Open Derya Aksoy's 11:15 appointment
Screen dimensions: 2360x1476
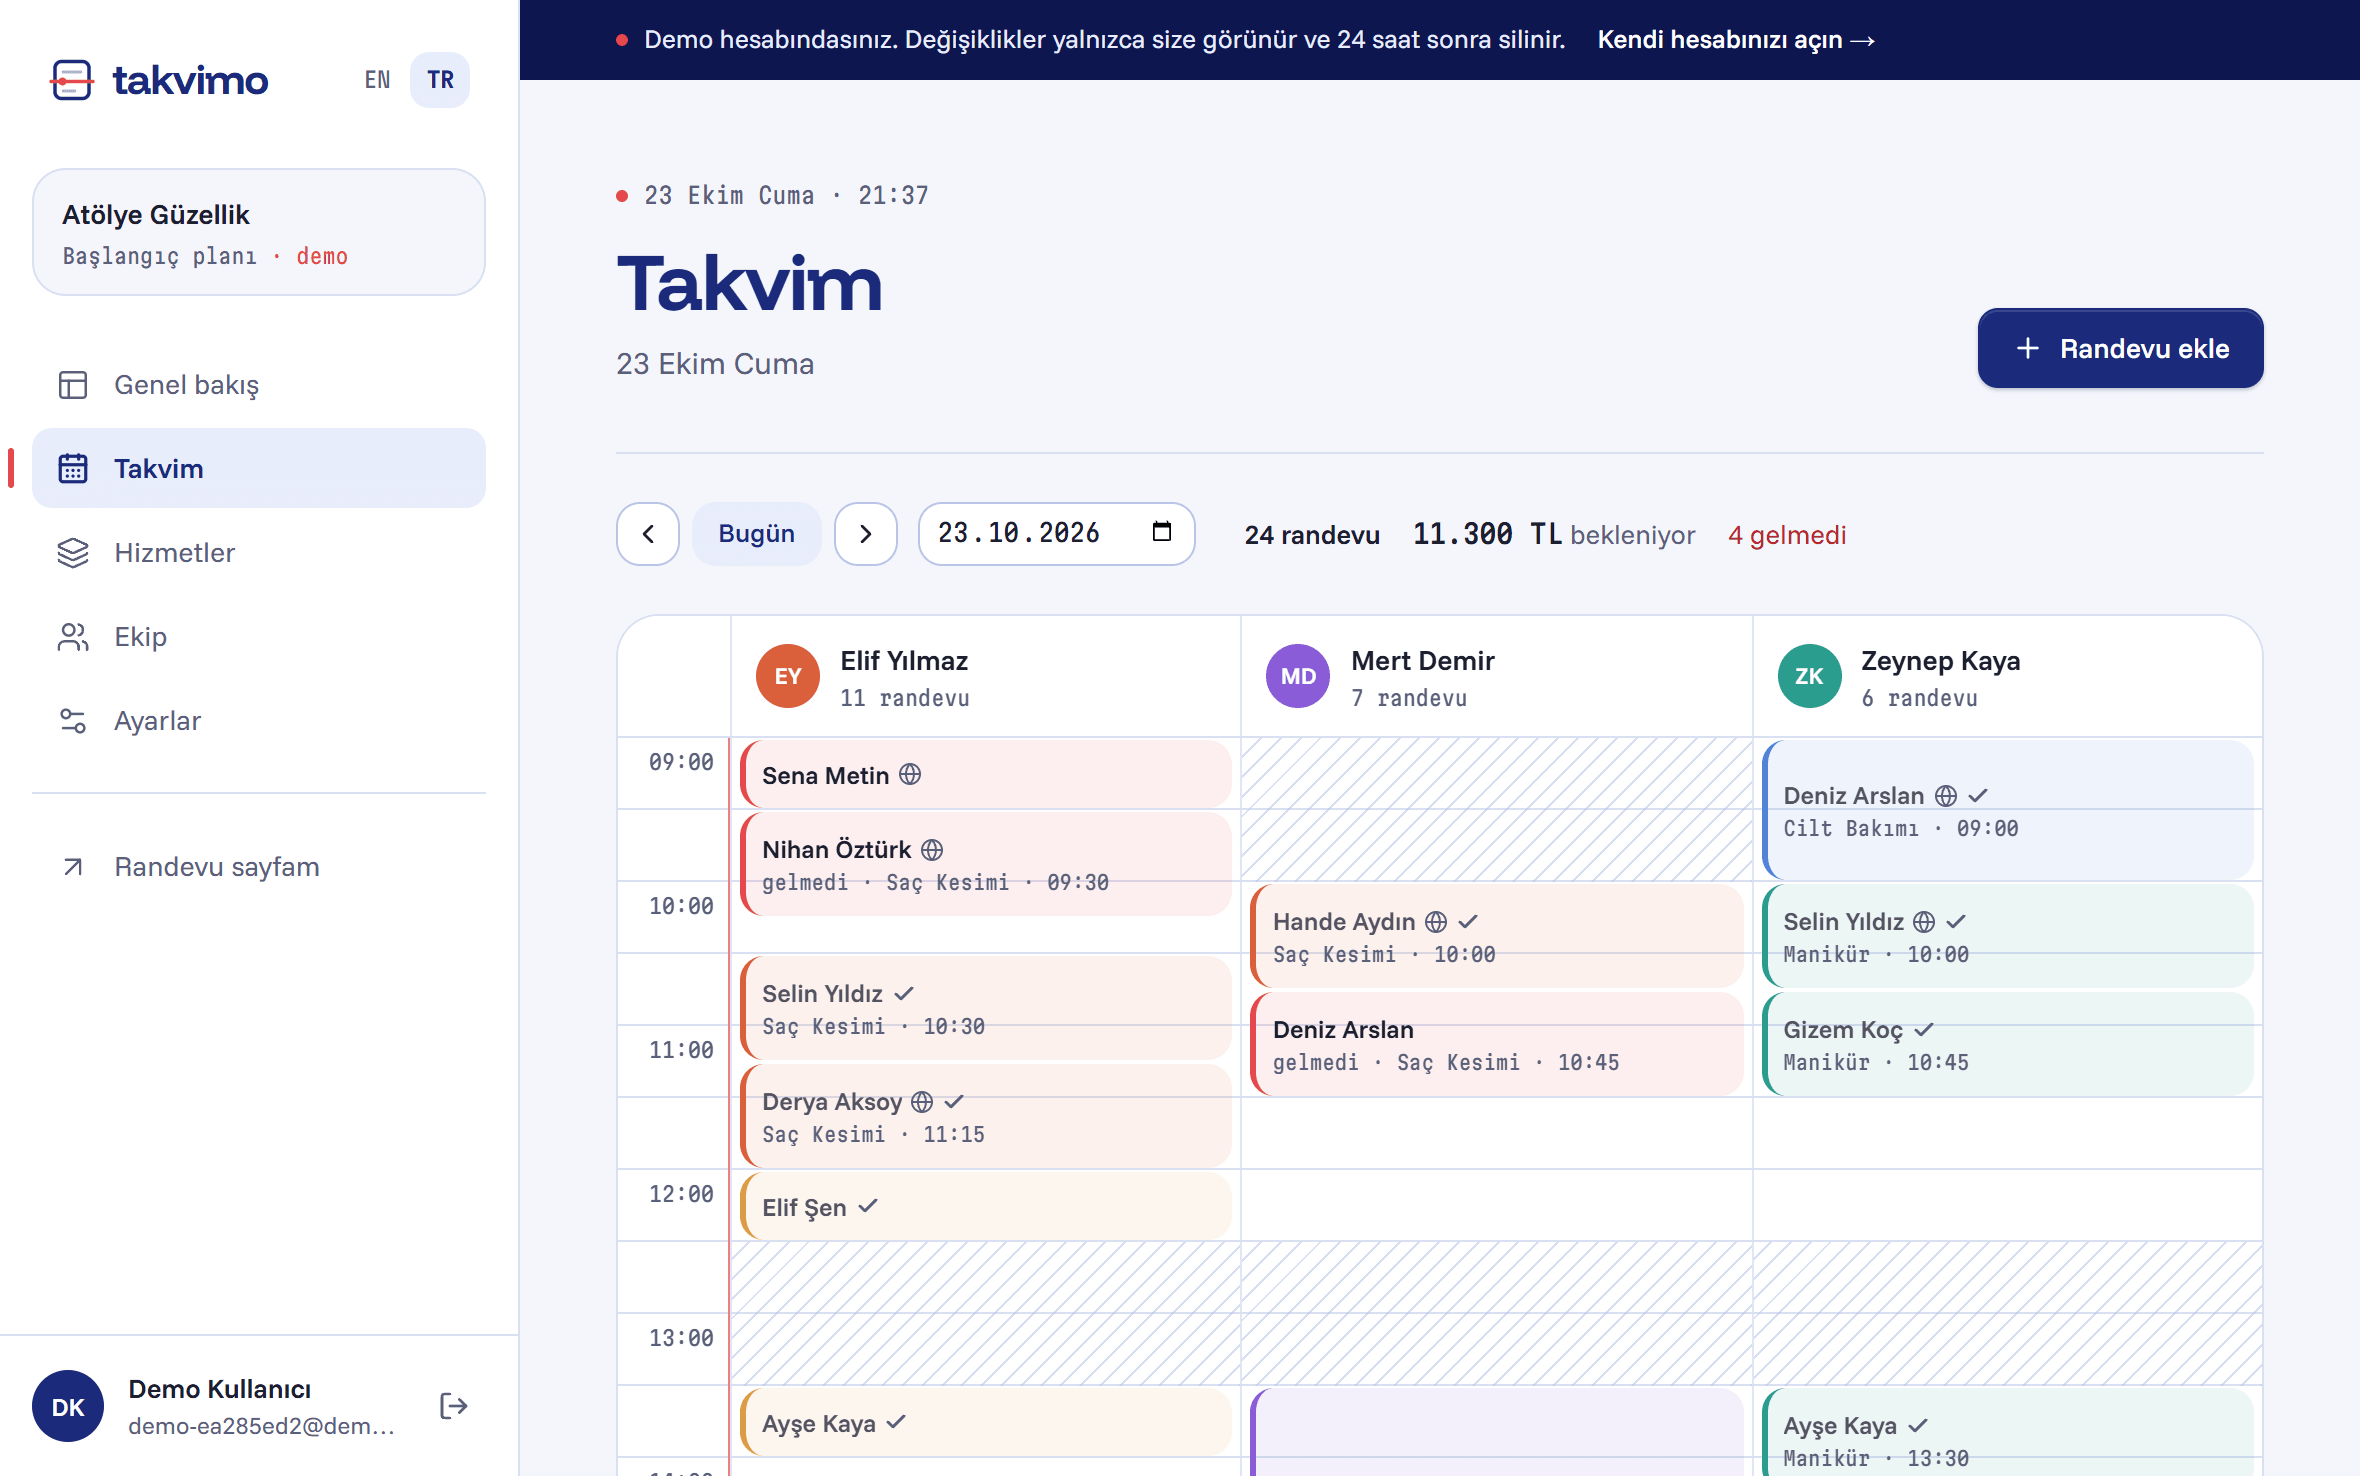(986, 1116)
